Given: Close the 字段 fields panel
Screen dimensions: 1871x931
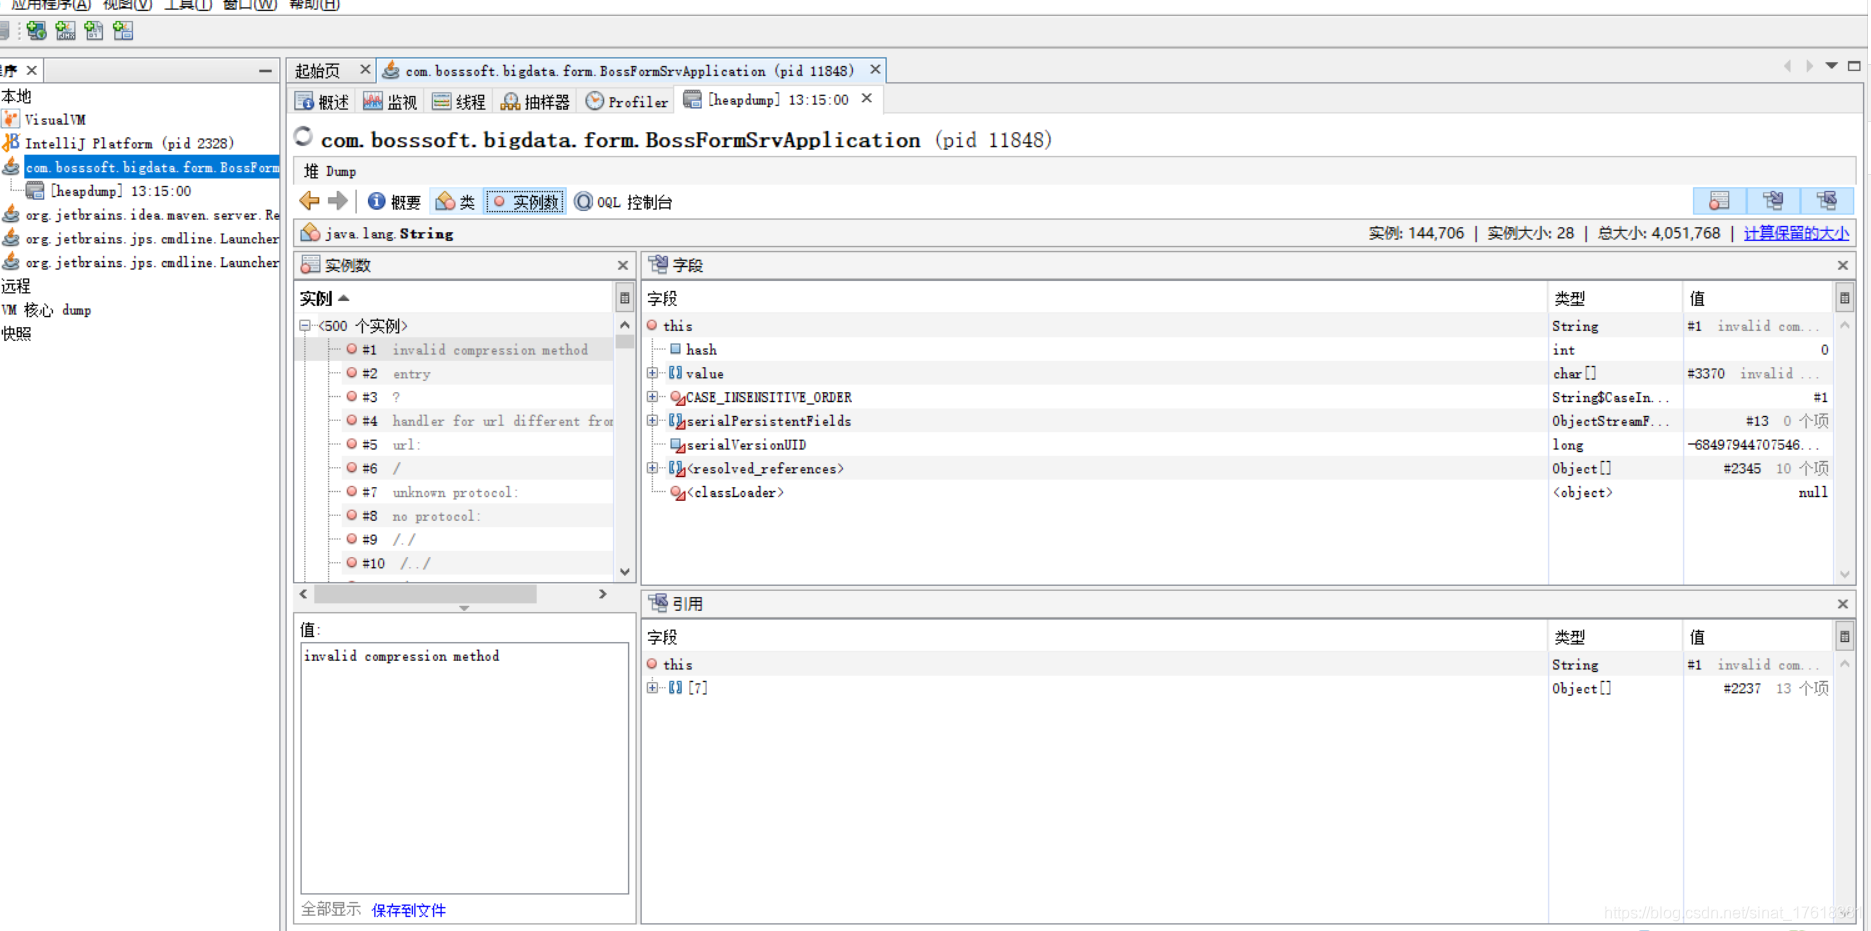Looking at the screenshot, I should point(1843,265).
